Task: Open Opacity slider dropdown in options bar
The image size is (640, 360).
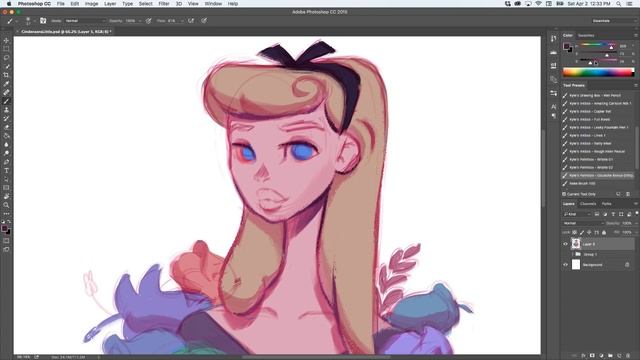Action: pos(140,20)
